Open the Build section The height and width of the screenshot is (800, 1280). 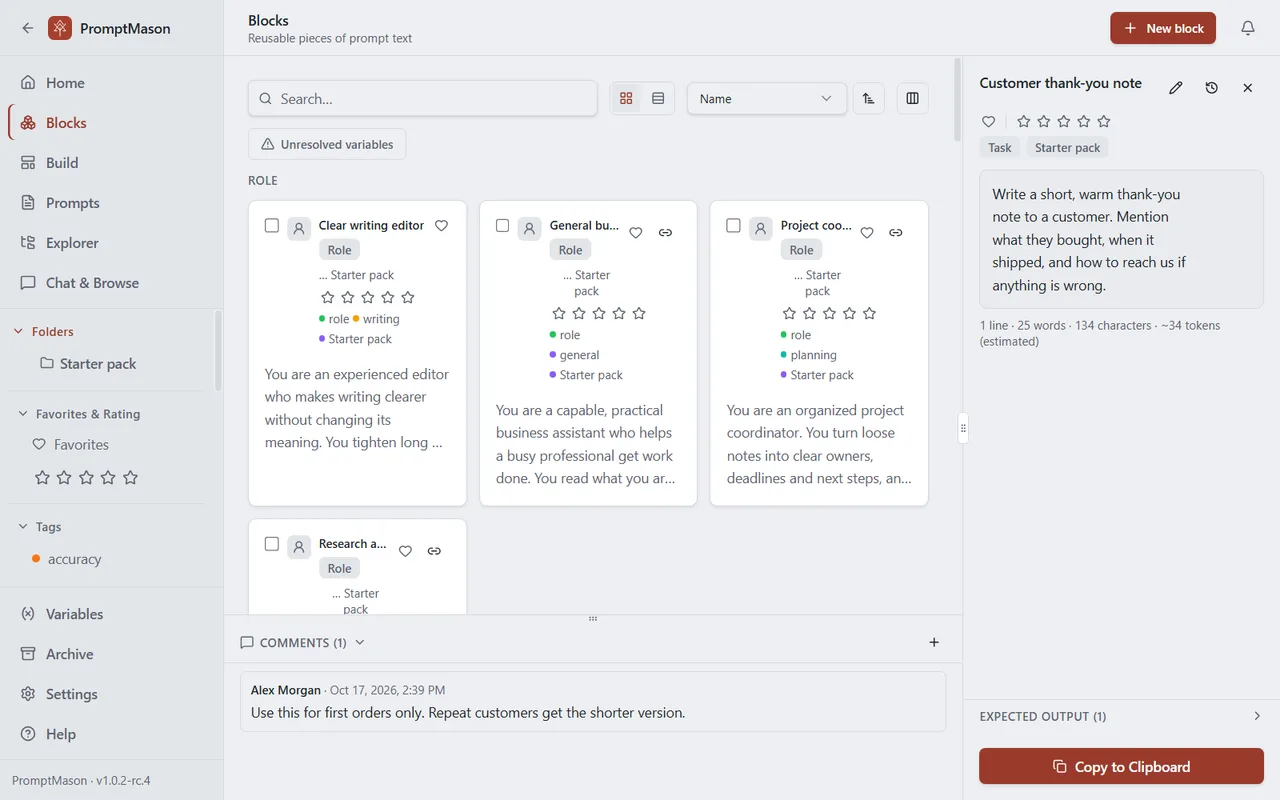coord(111,163)
